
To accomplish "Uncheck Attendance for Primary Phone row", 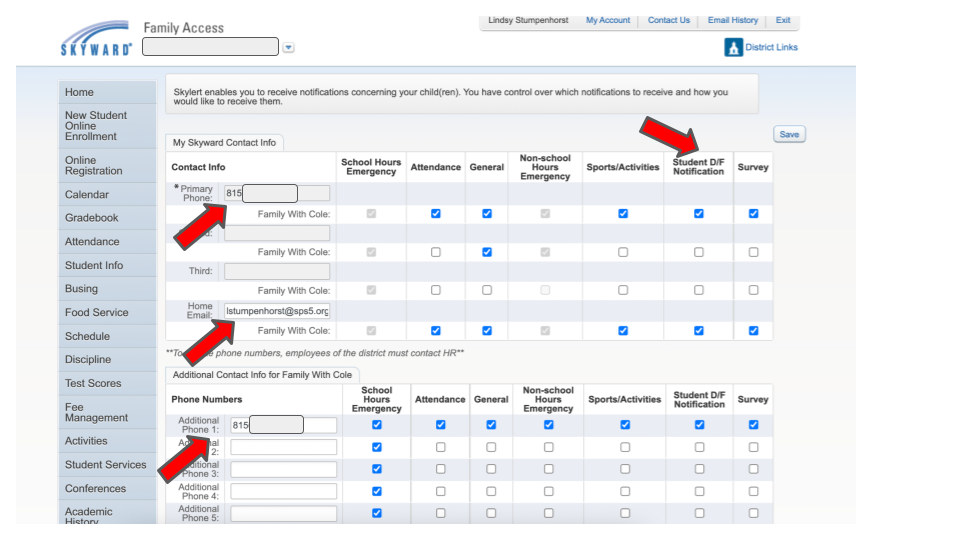I will click(435, 214).
